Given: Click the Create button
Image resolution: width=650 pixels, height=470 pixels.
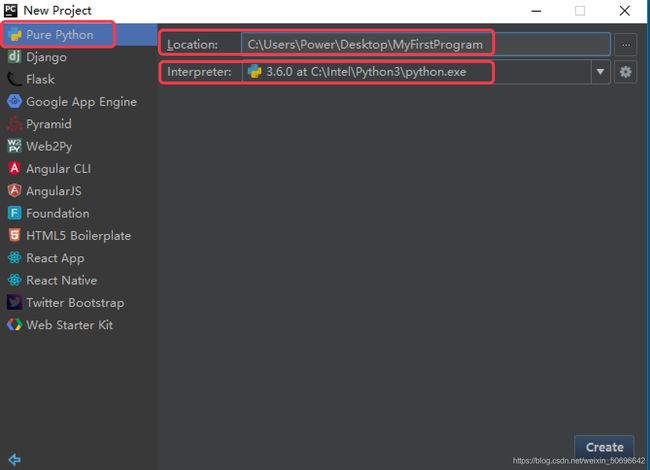Looking at the screenshot, I should [x=604, y=447].
